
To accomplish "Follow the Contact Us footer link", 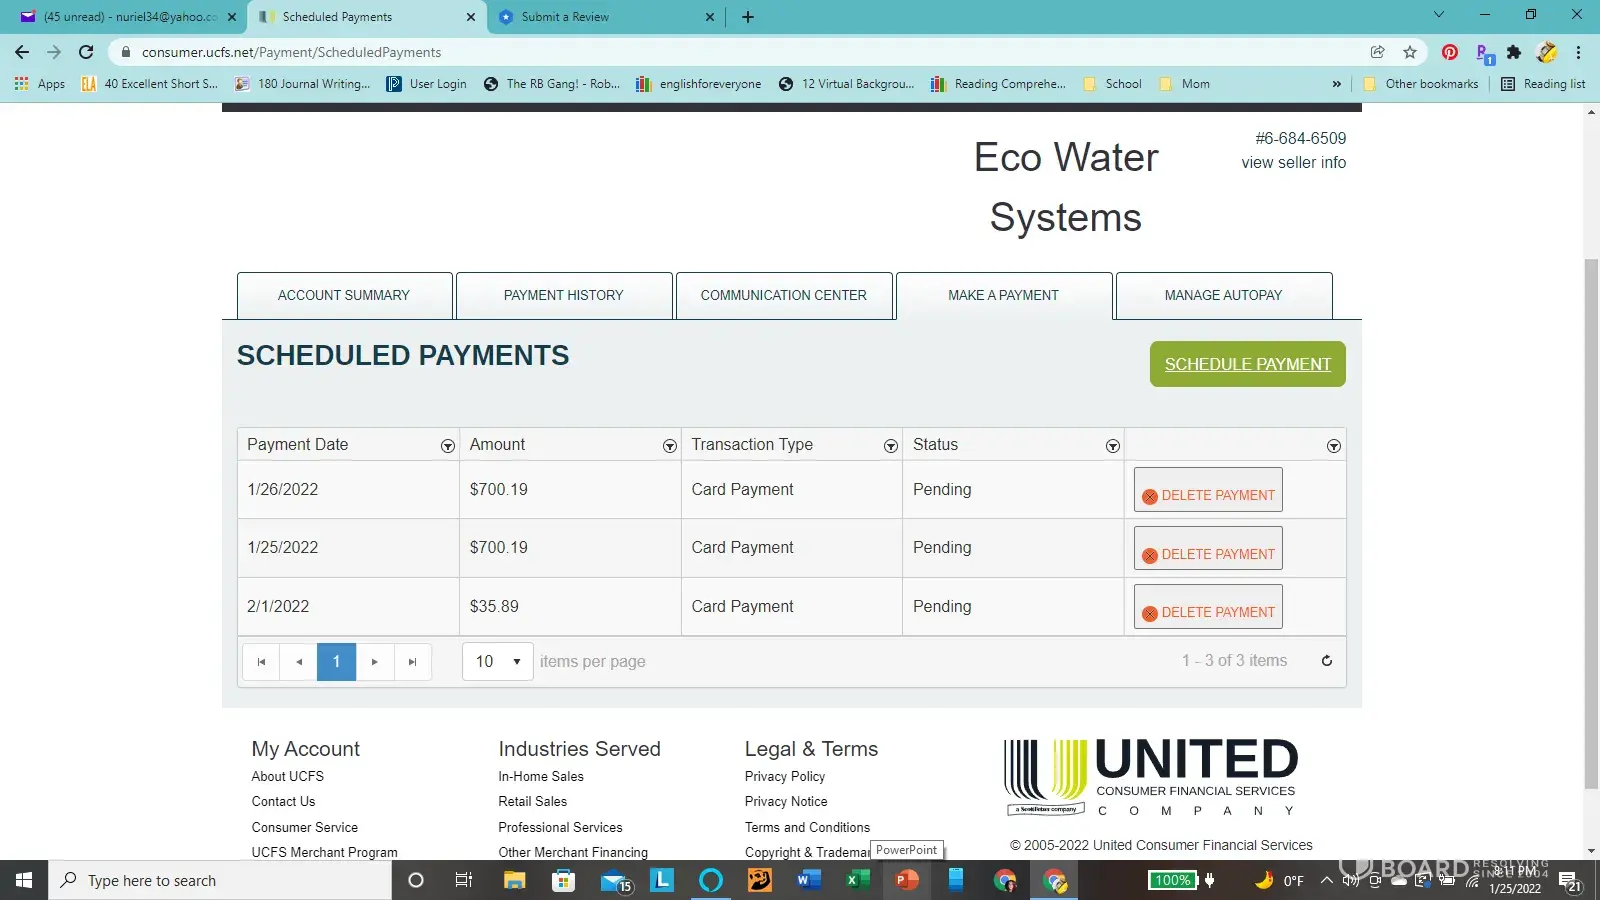I will point(283,802).
